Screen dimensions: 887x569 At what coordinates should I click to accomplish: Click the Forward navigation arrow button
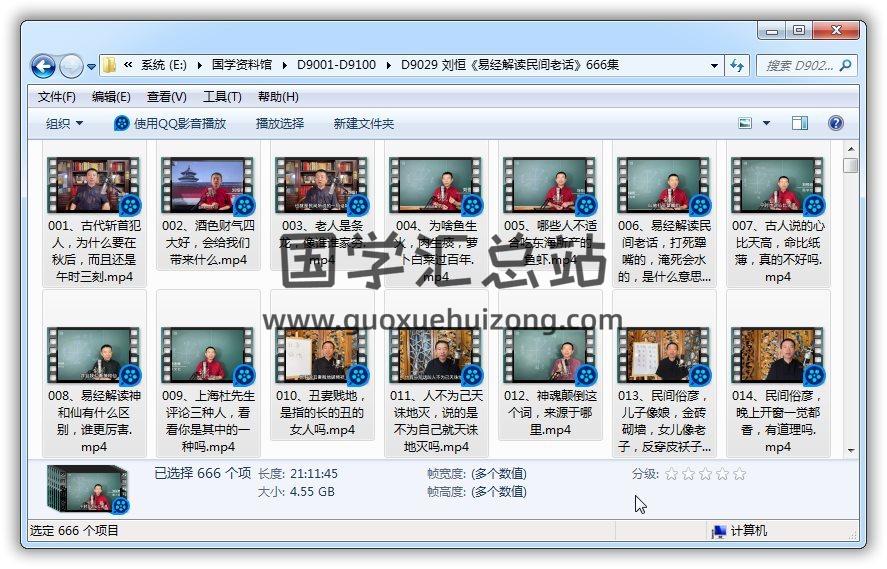pos(71,67)
